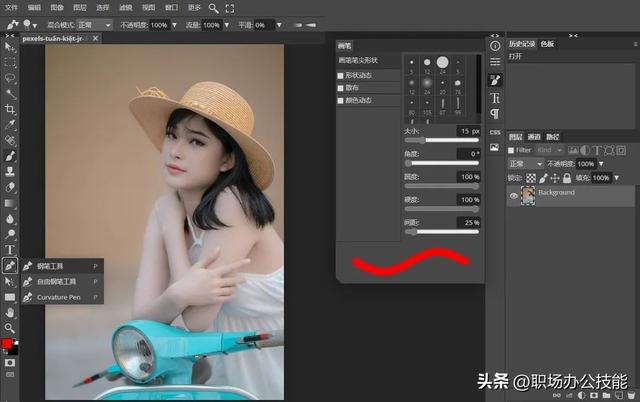Select the Zoom magnifier tool in toolbar

click(10, 328)
